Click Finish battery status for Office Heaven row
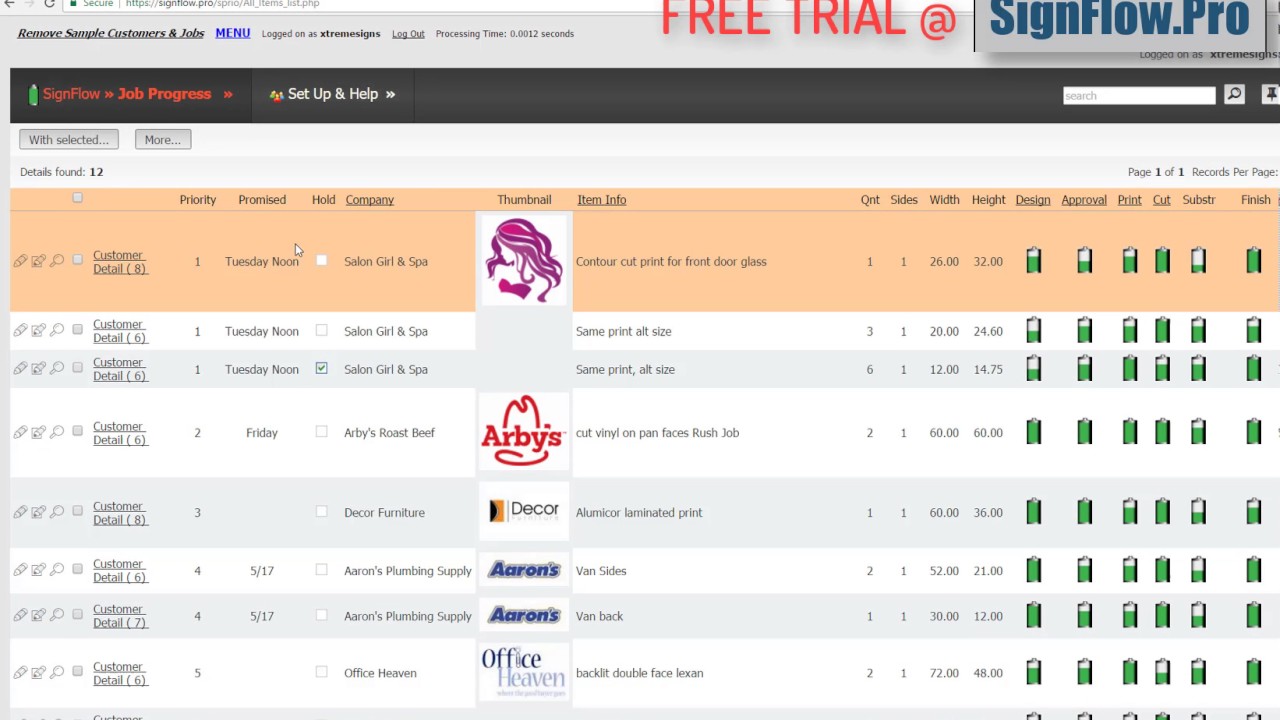The image size is (1280, 720). (1254, 672)
